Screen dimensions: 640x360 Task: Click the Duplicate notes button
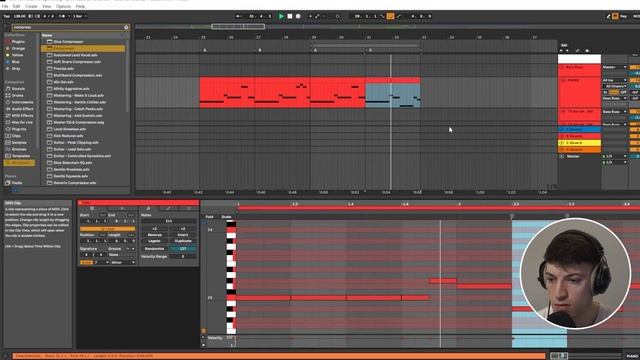click(x=183, y=241)
